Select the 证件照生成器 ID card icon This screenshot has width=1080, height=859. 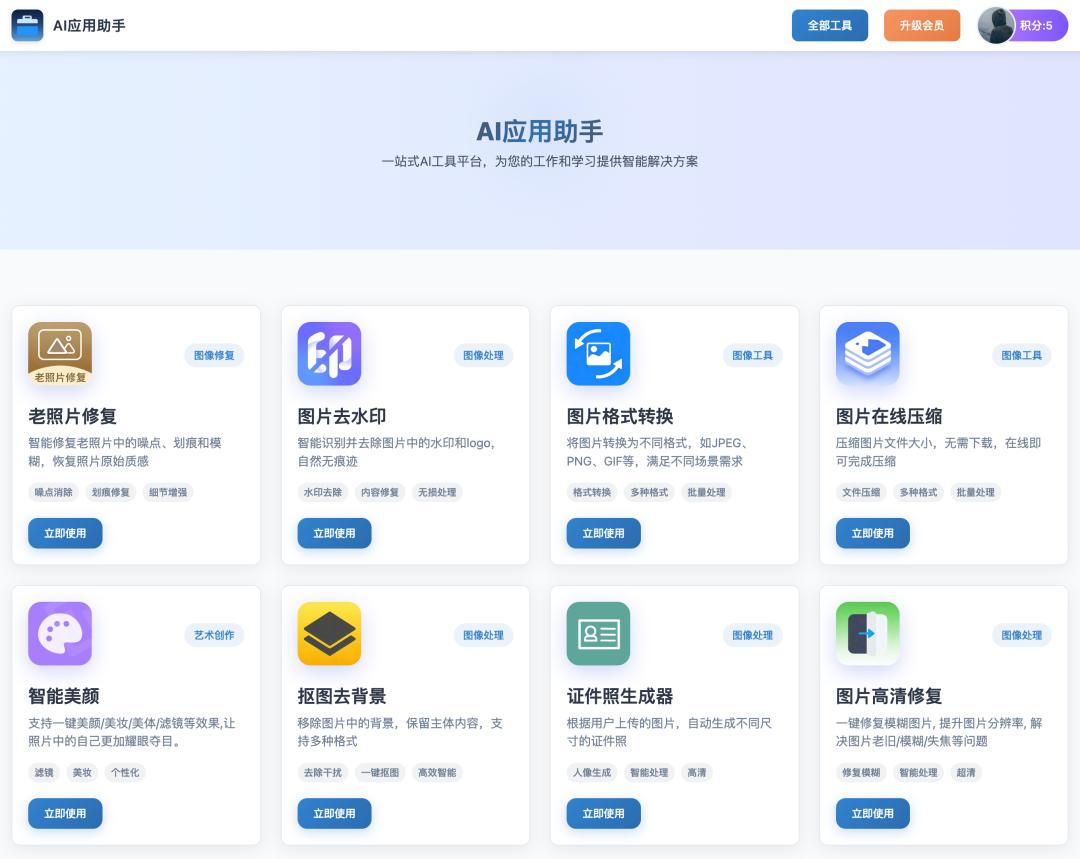(598, 633)
